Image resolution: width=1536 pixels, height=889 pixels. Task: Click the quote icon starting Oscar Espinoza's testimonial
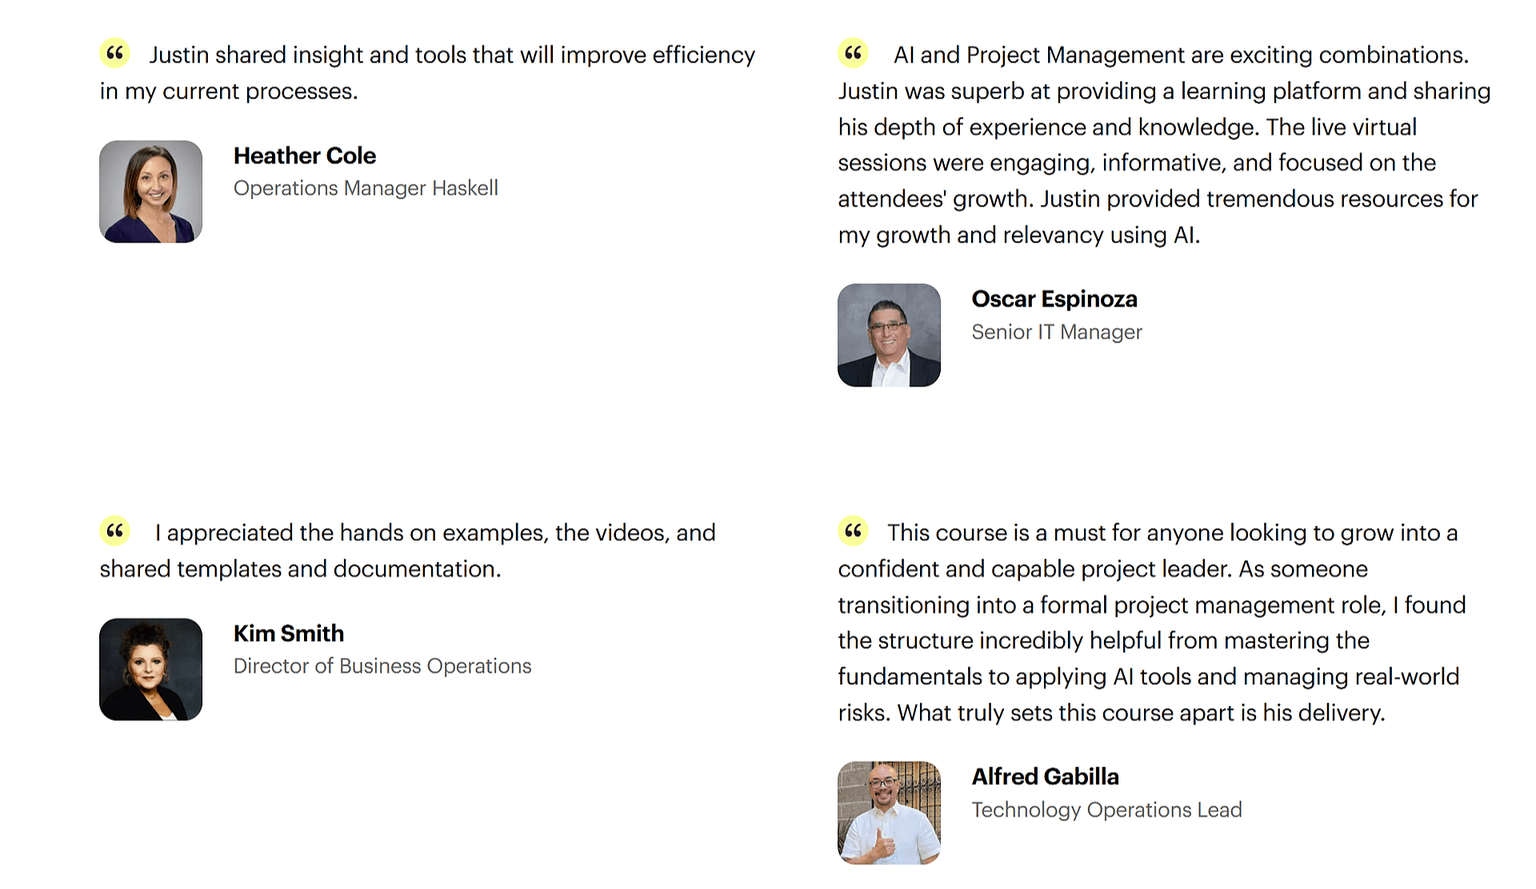[x=853, y=53]
